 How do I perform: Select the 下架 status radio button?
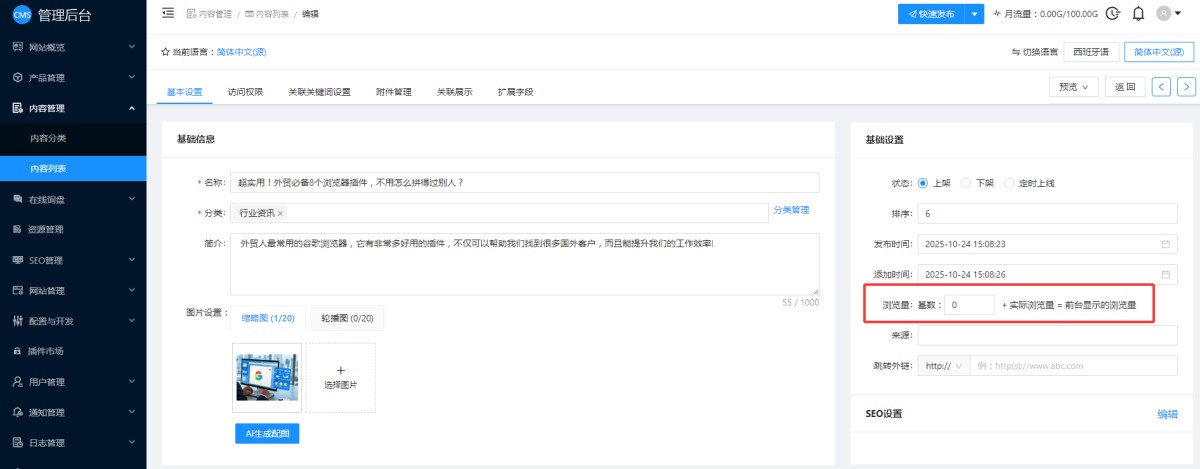(x=966, y=183)
